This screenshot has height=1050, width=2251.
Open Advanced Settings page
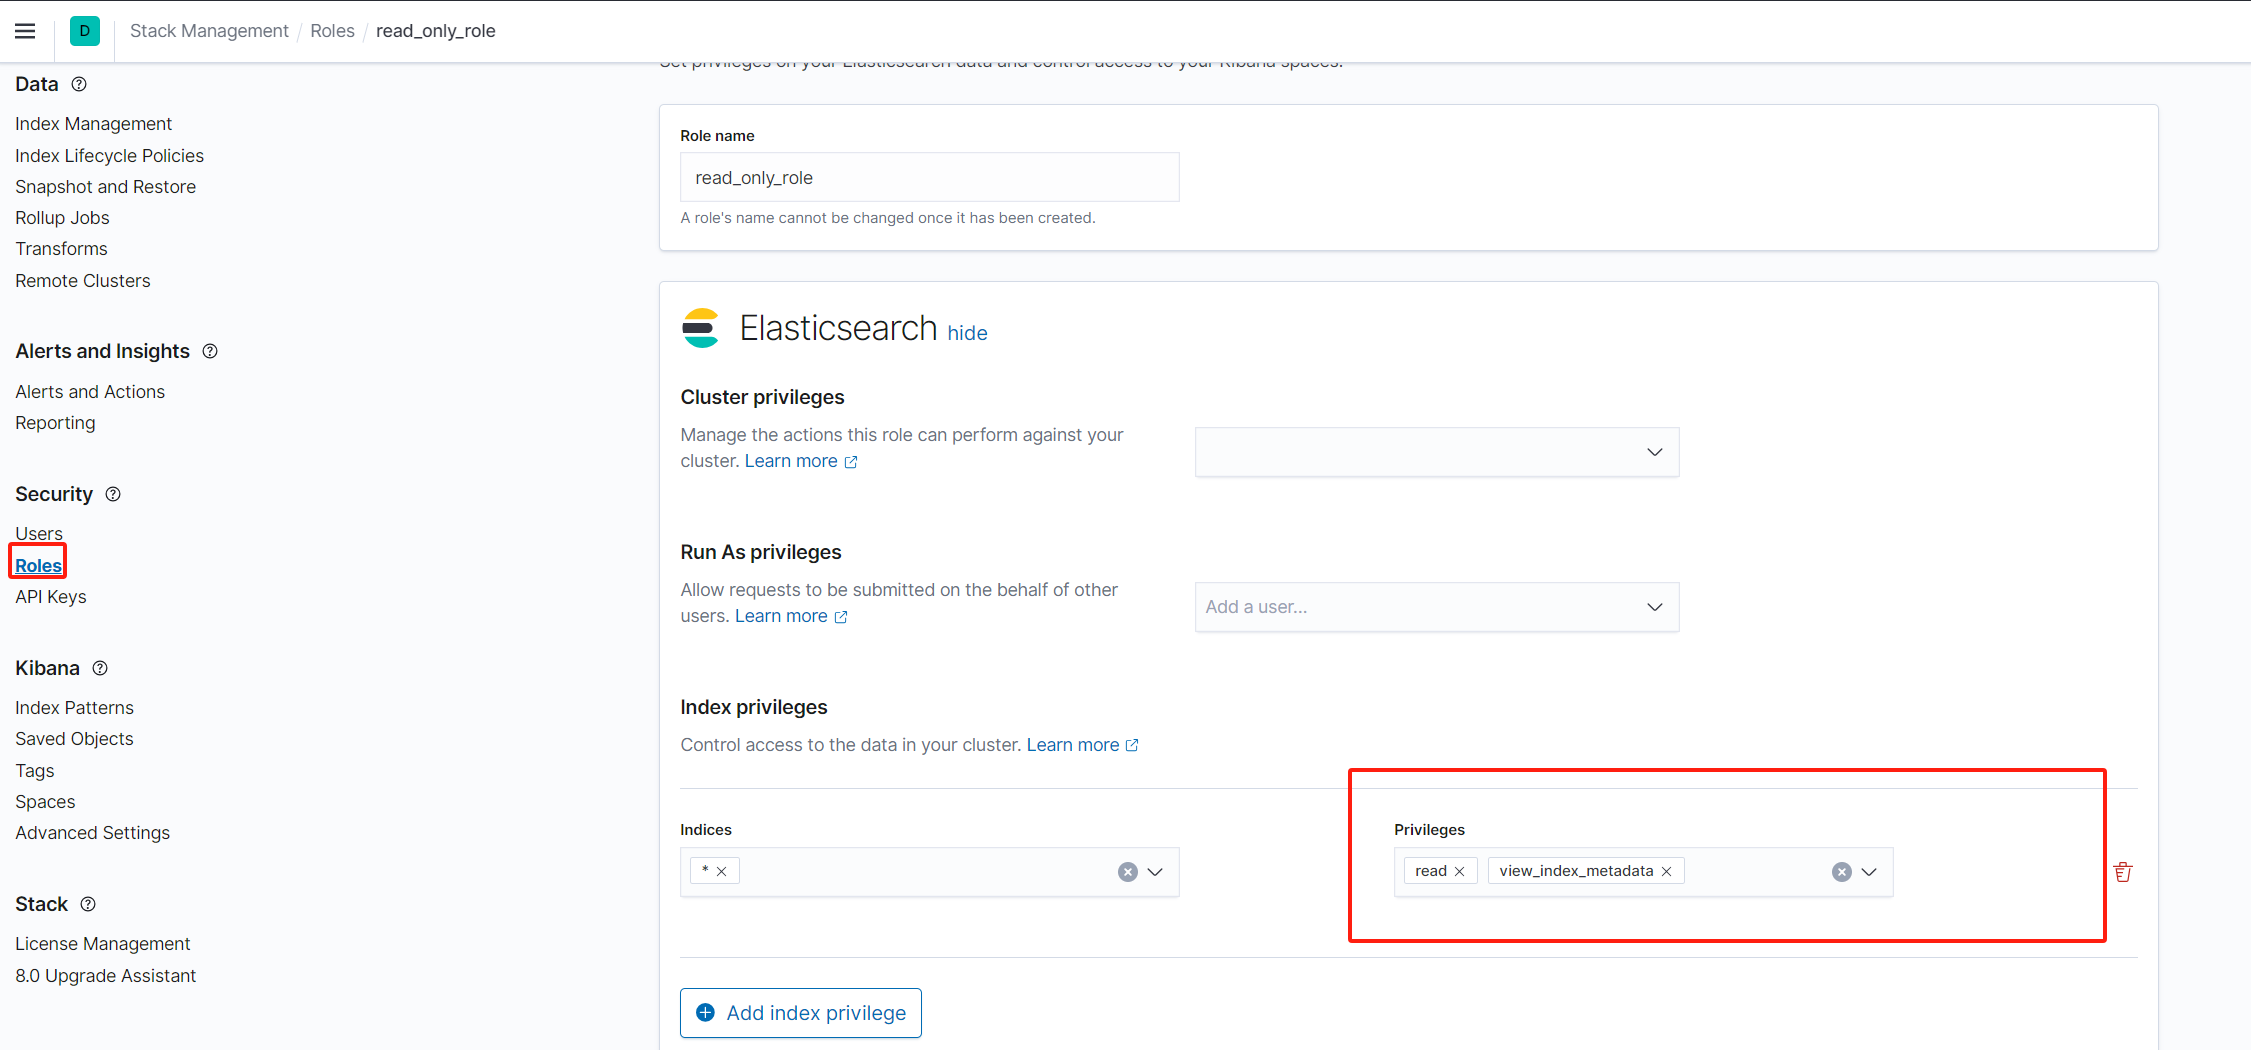click(x=92, y=833)
